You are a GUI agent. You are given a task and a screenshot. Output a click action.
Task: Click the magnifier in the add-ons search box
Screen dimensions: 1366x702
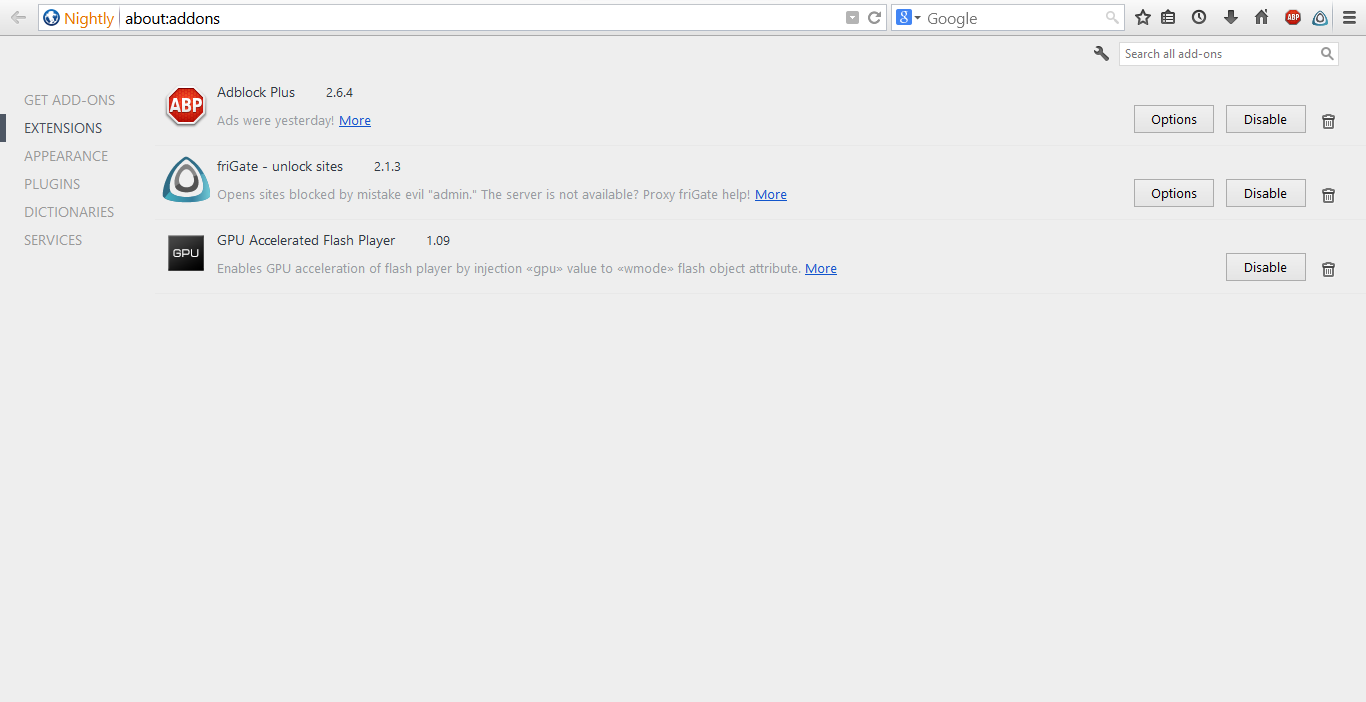[1327, 54]
